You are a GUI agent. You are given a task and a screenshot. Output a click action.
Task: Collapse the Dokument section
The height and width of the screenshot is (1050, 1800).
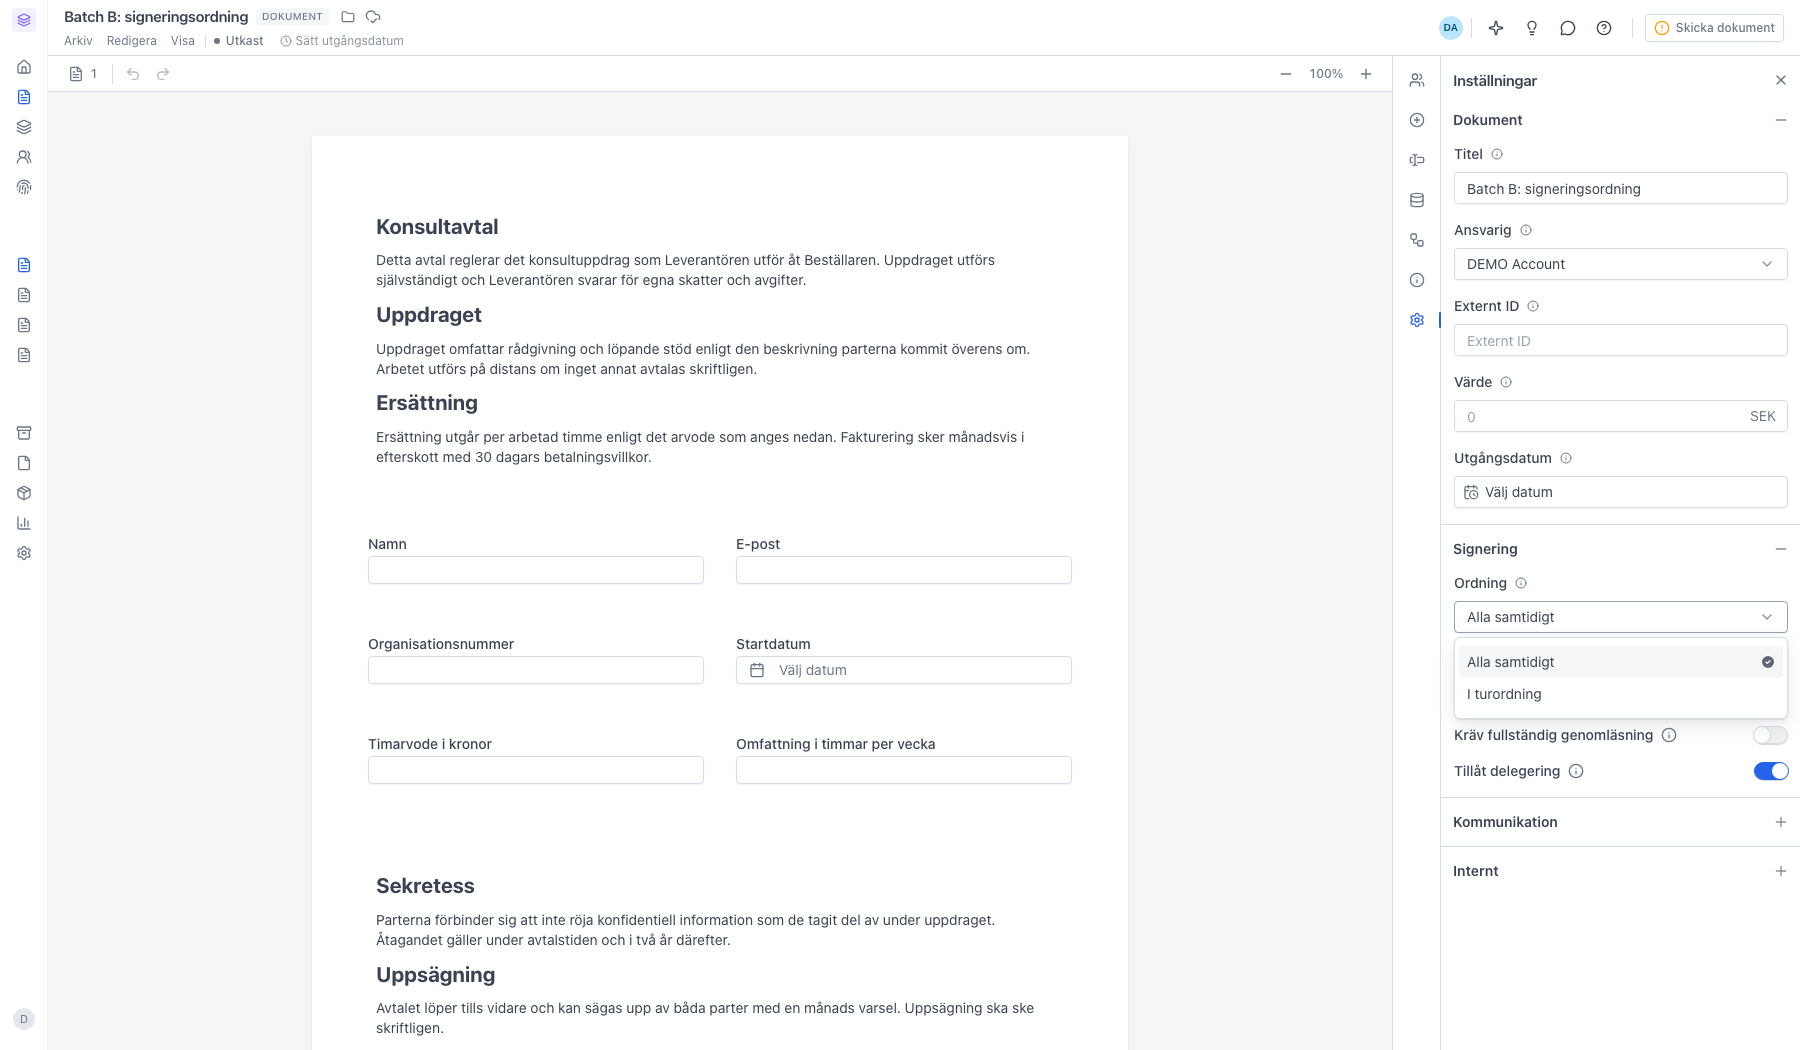click(x=1780, y=120)
